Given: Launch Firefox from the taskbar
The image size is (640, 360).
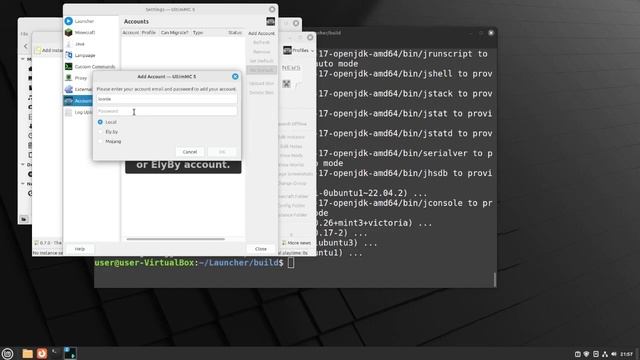Looking at the screenshot, I should [x=42, y=353].
